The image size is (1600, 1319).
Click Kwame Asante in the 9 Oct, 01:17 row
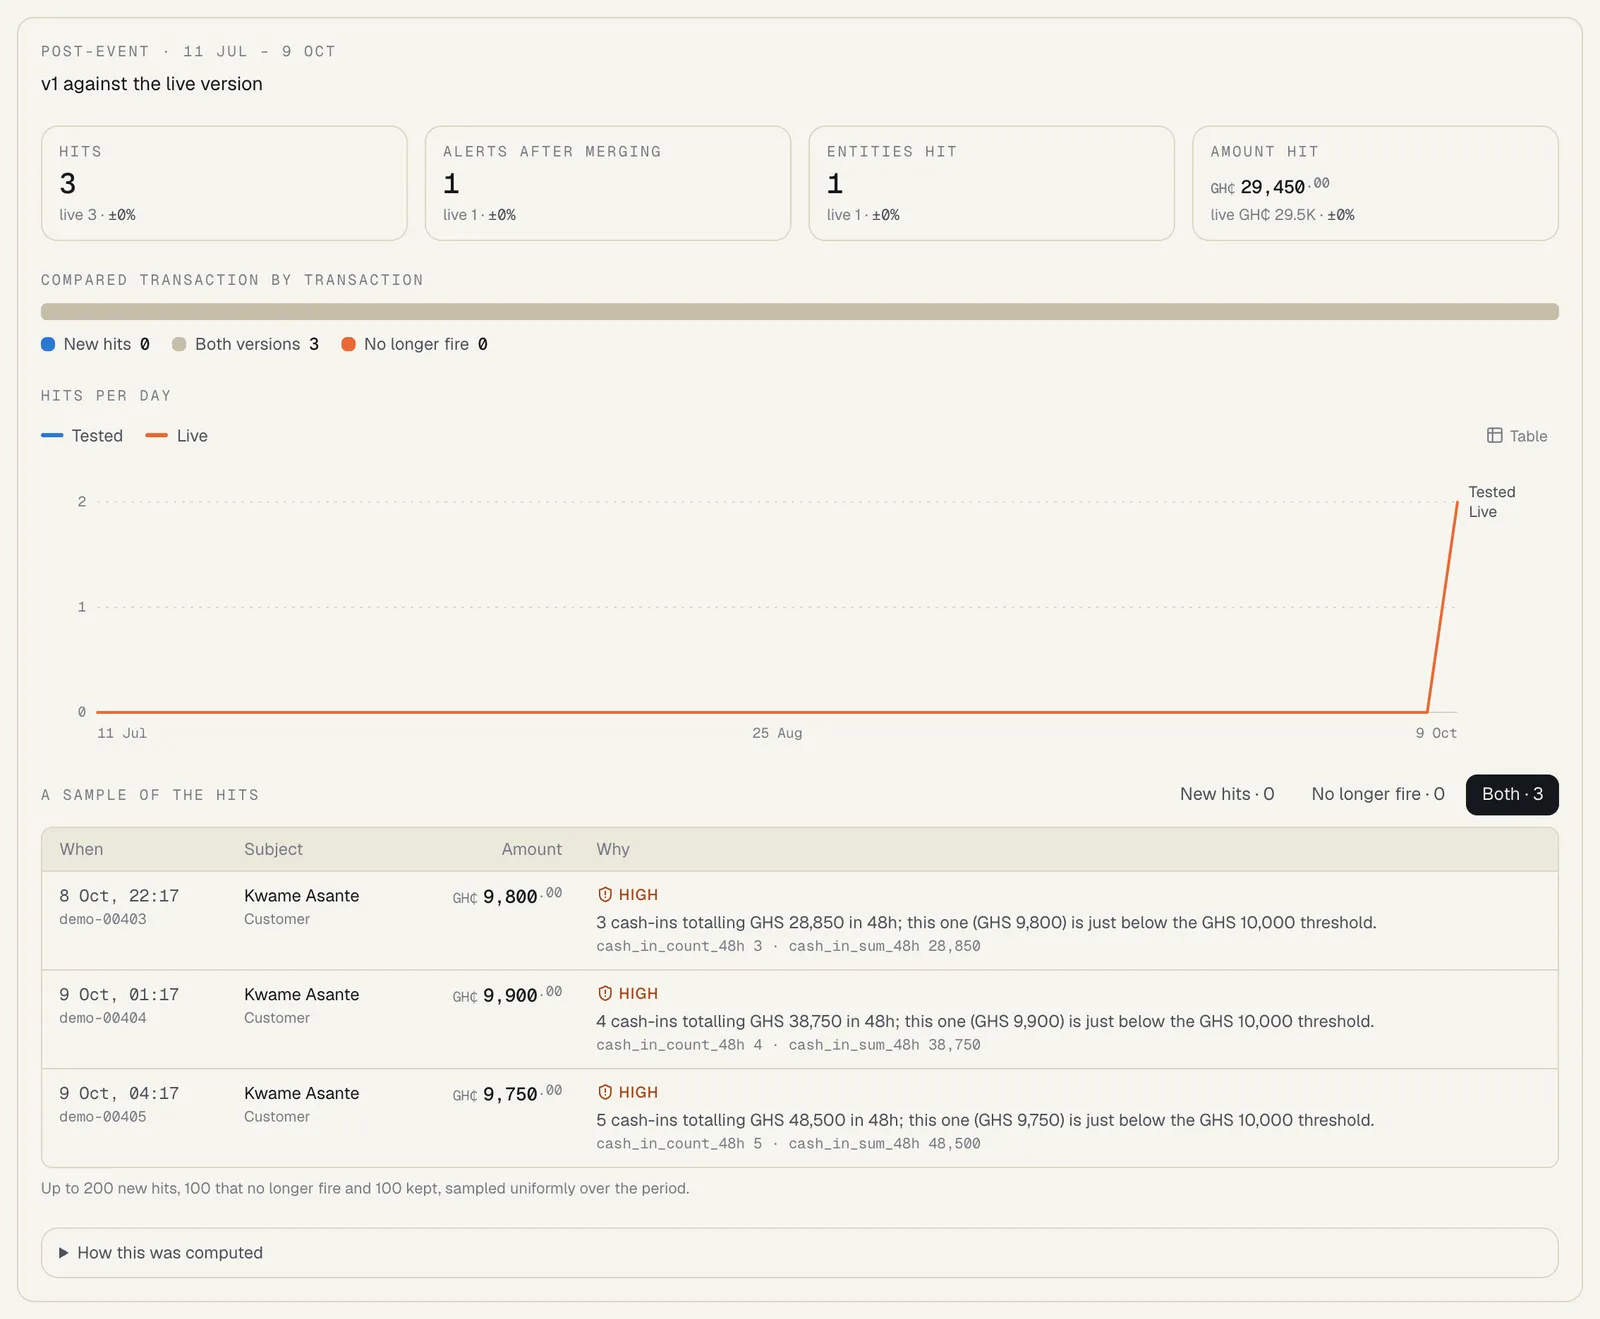(x=301, y=995)
